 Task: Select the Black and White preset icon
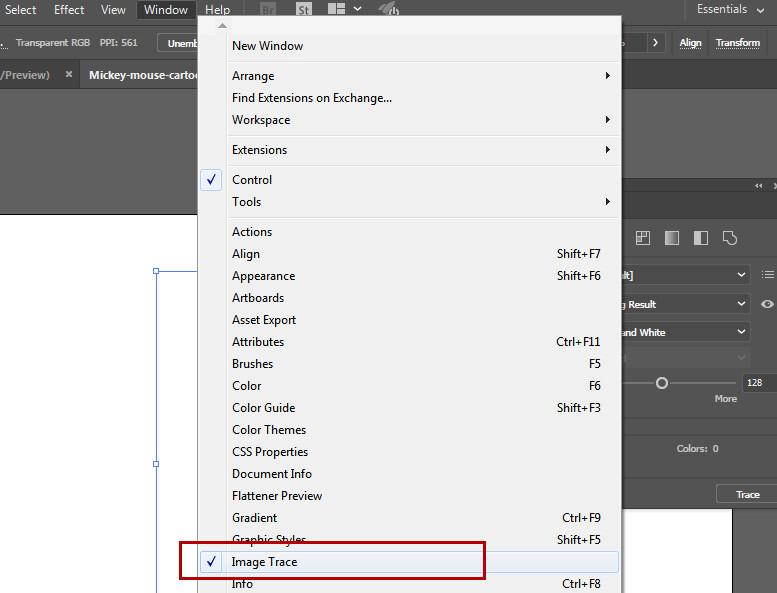pos(701,238)
